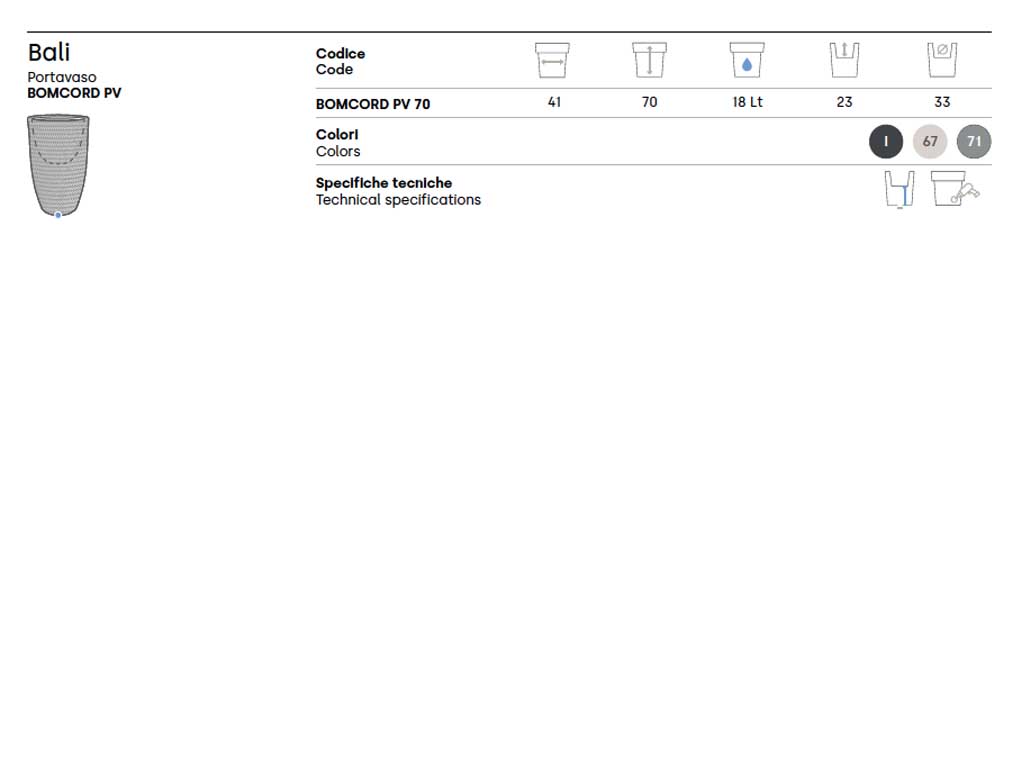Select the dark anthracite color swatch
Image resolution: width=1024 pixels, height=768 pixels.
point(886,142)
